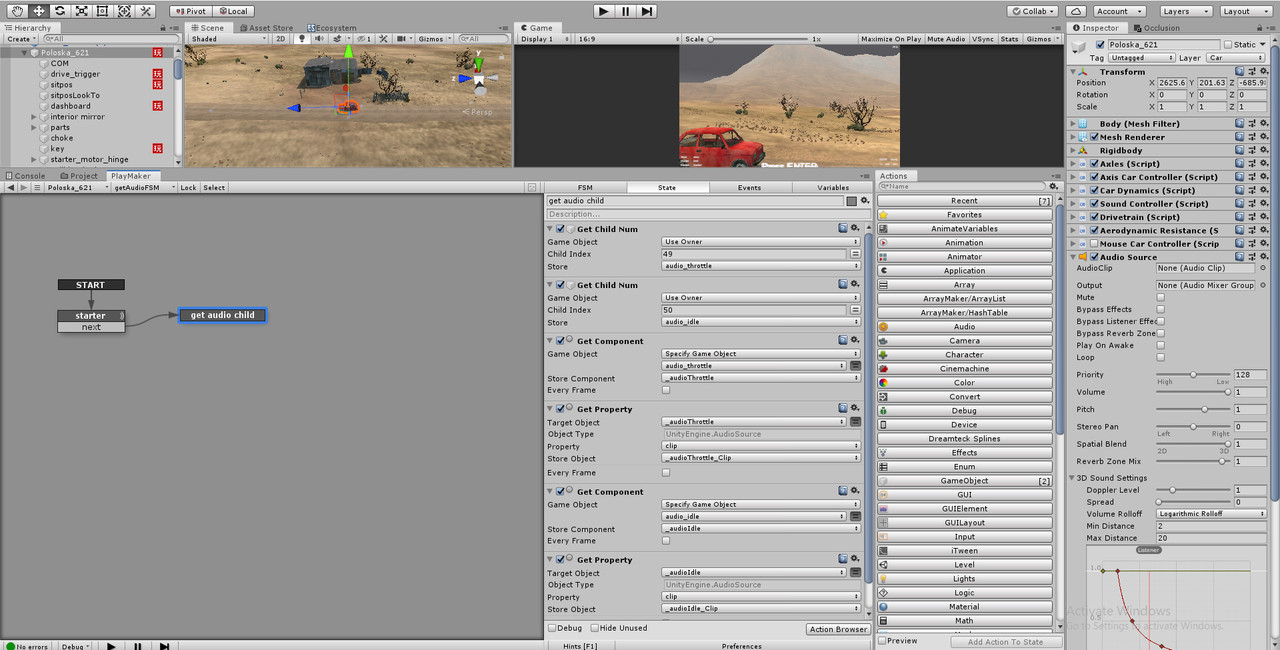The width and height of the screenshot is (1280, 650).
Task: Select drive_trigger in Hierarchy
Action: point(75,74)
